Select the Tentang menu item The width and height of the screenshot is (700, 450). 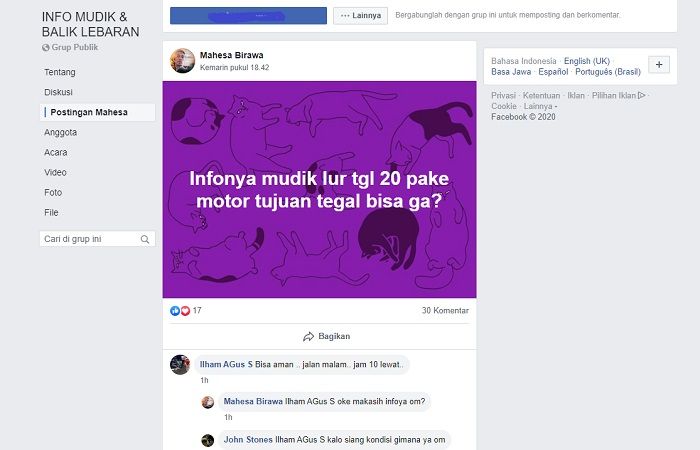(x=60, y=72)
